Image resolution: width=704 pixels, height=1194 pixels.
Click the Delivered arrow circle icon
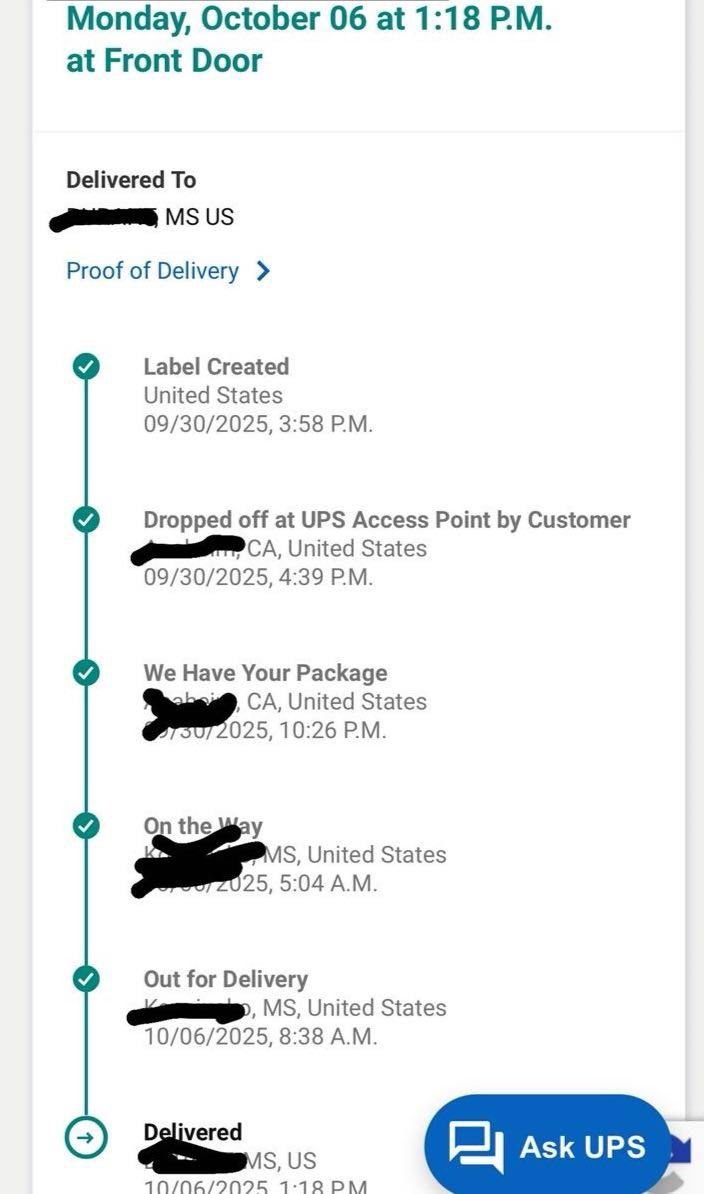pos(86,1136)
